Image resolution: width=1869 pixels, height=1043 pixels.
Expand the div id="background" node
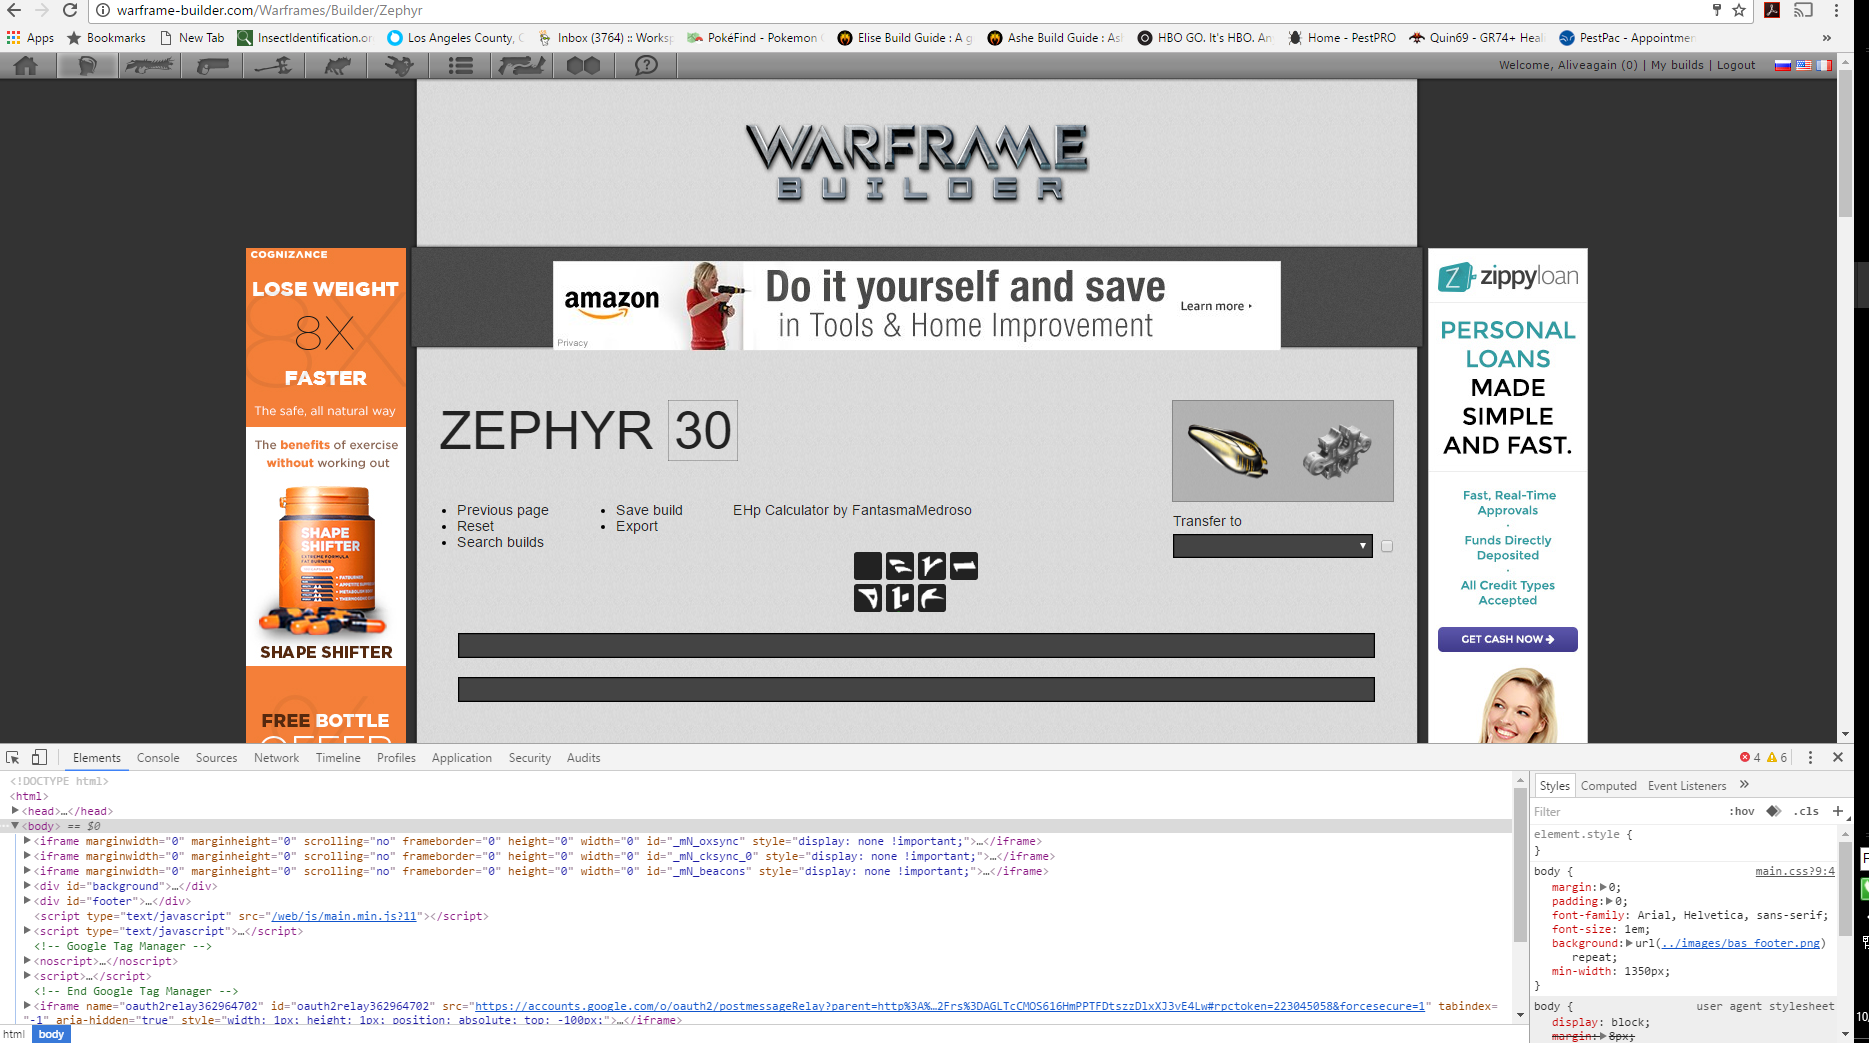(x=27, y=886)
